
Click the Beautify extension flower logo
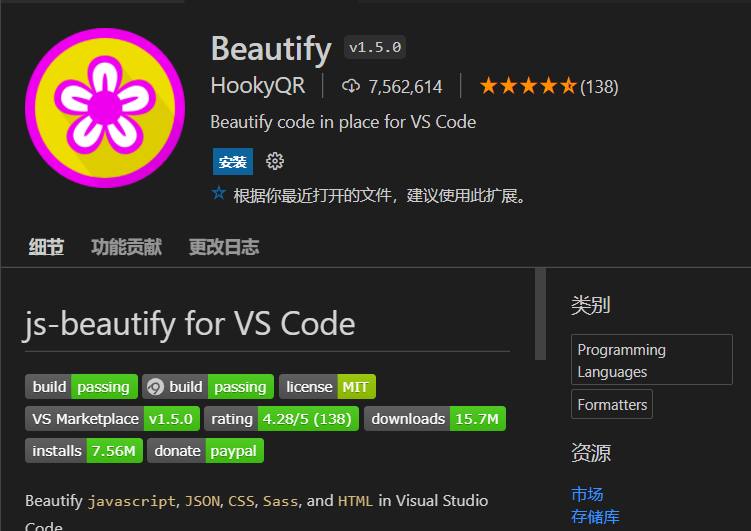tap(105, 108)
